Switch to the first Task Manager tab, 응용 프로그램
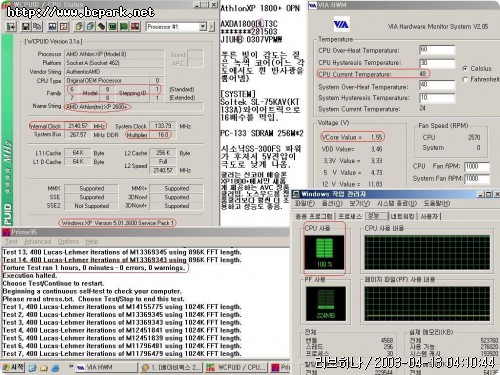500x375 pixels. pyautogui.click(x=314, y=217)
